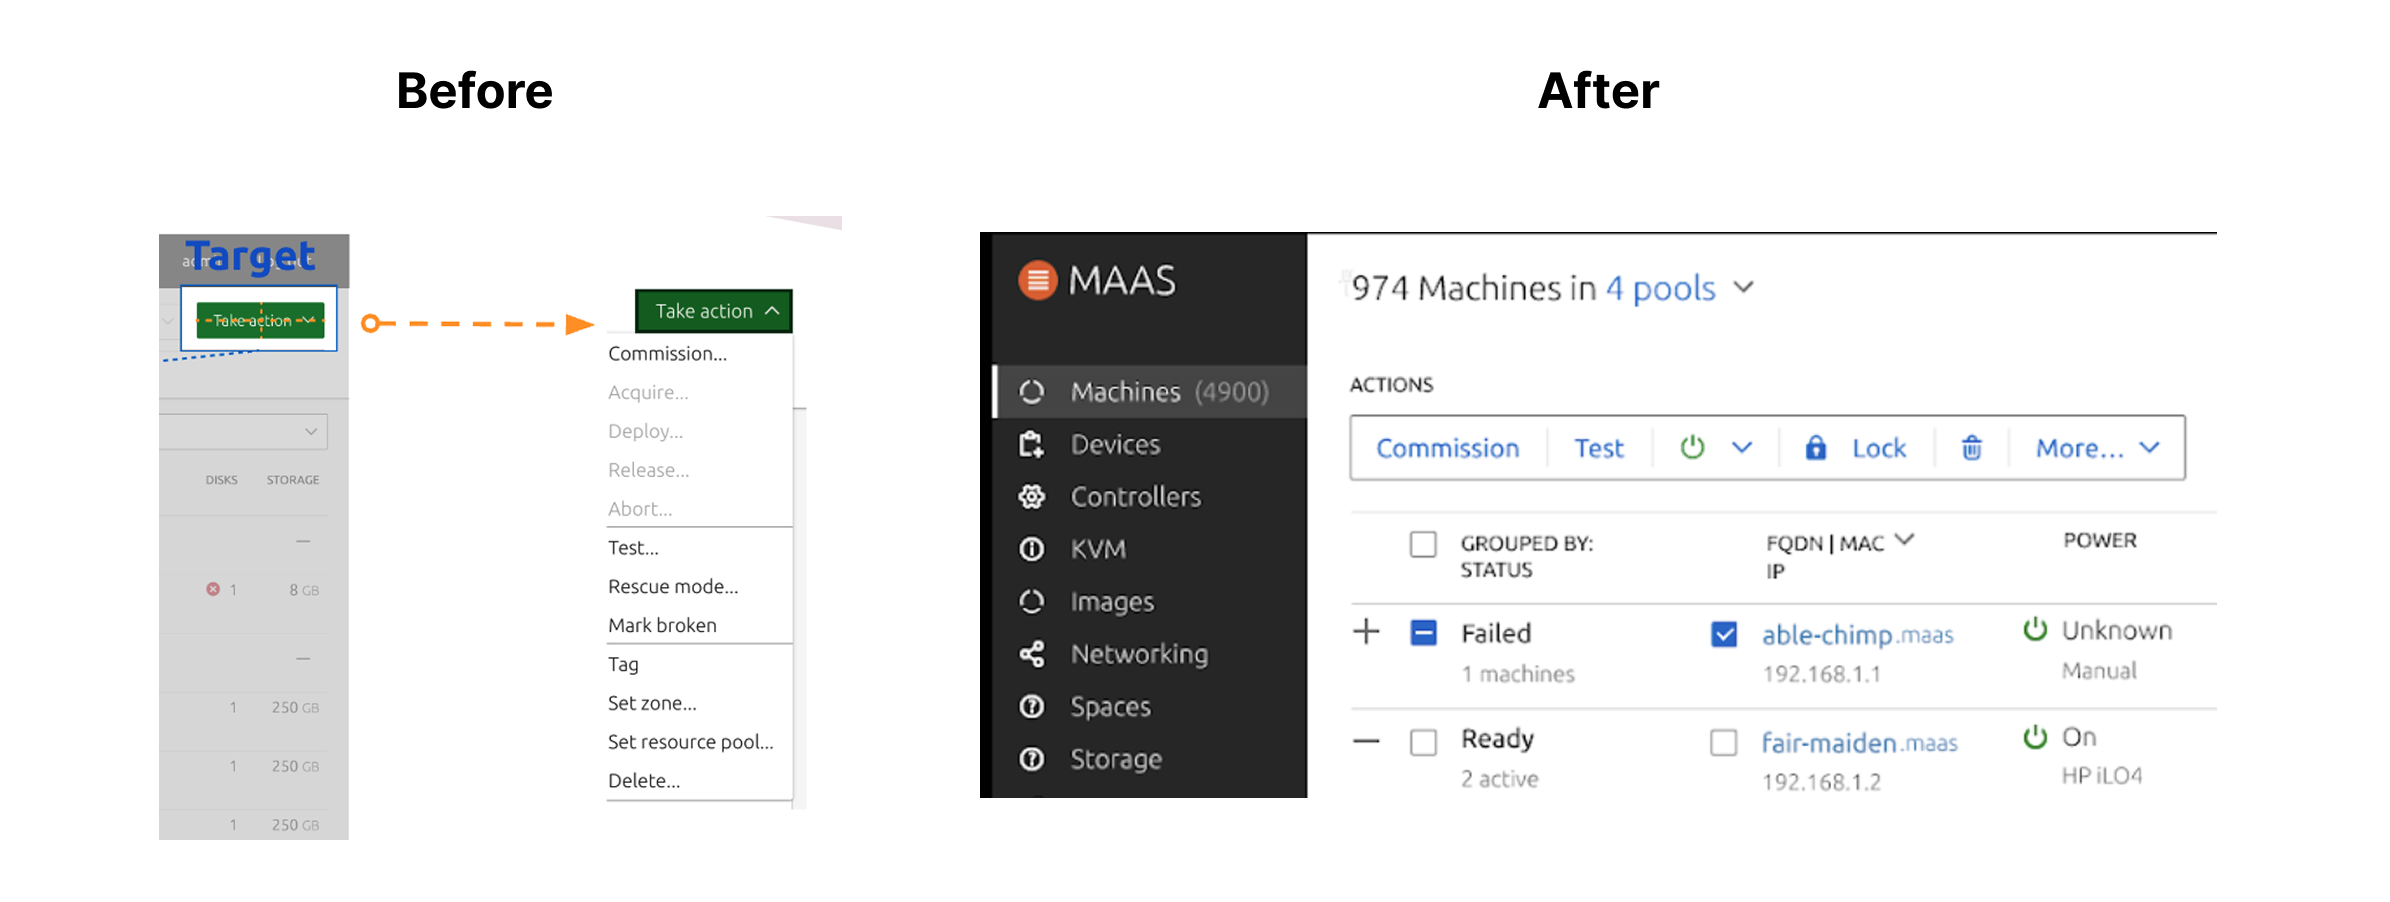Click the 8 GB storage value
2390x902 pixels.
(304, 590)
